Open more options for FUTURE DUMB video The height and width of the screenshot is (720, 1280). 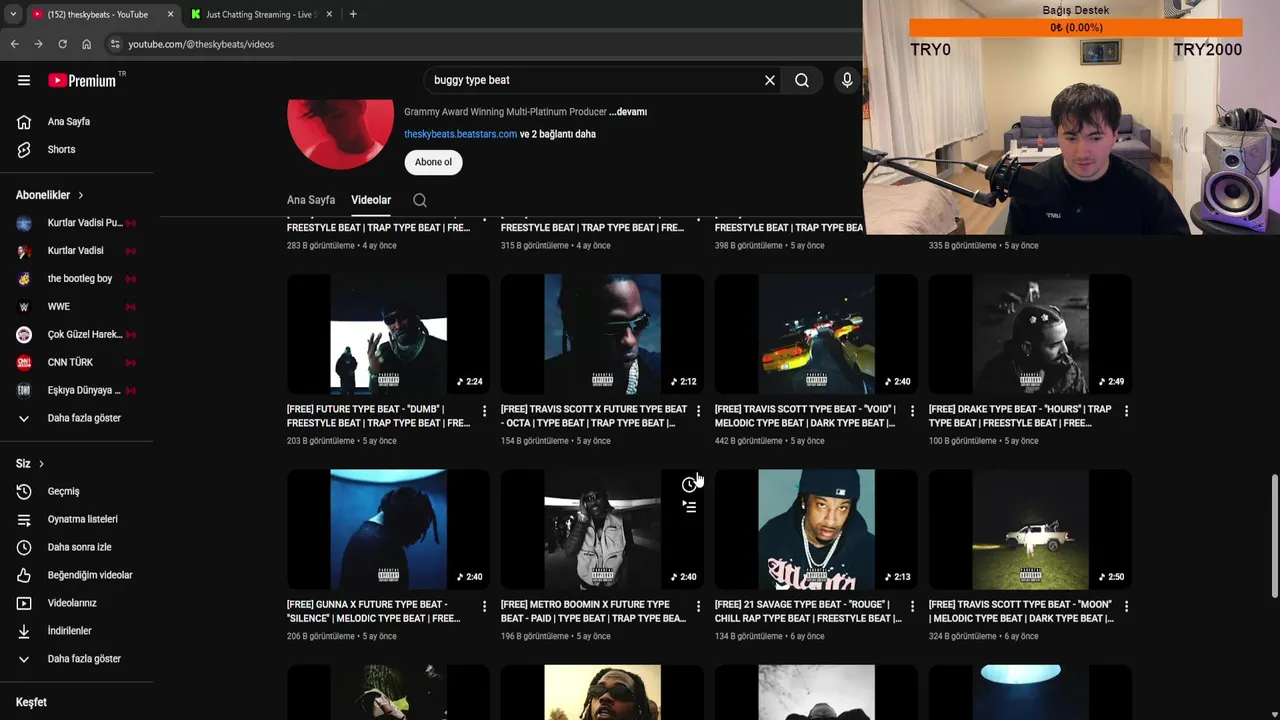tap(484, 411)
